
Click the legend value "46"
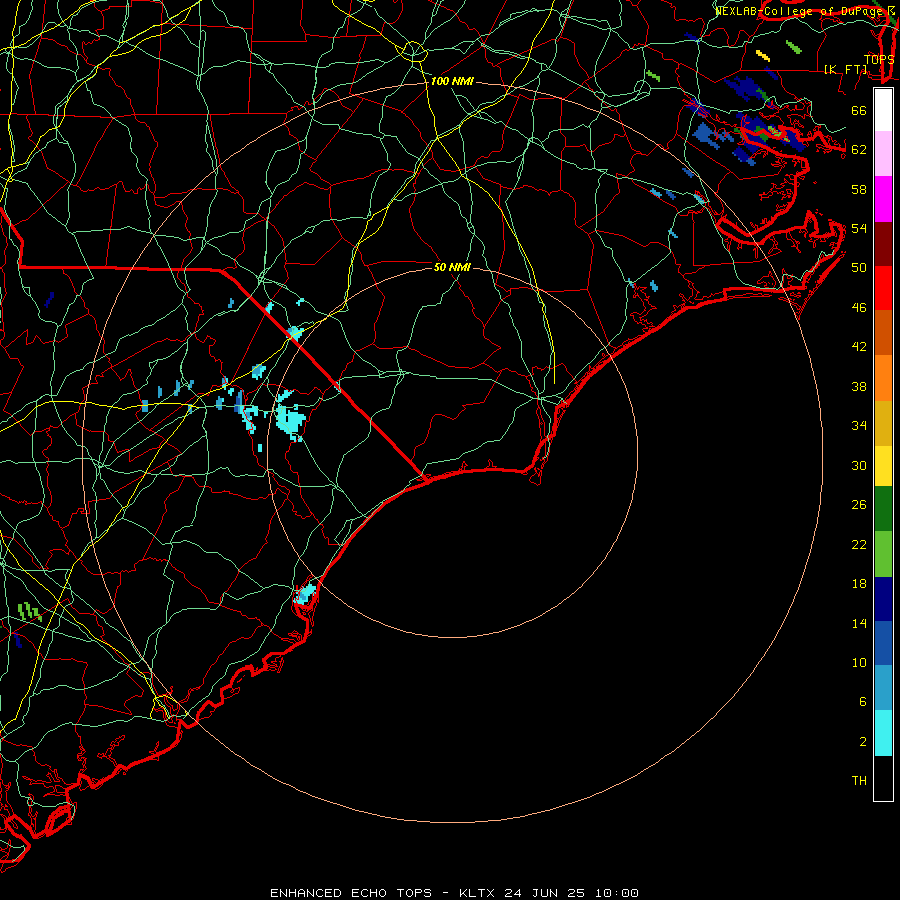pos(859,308)
